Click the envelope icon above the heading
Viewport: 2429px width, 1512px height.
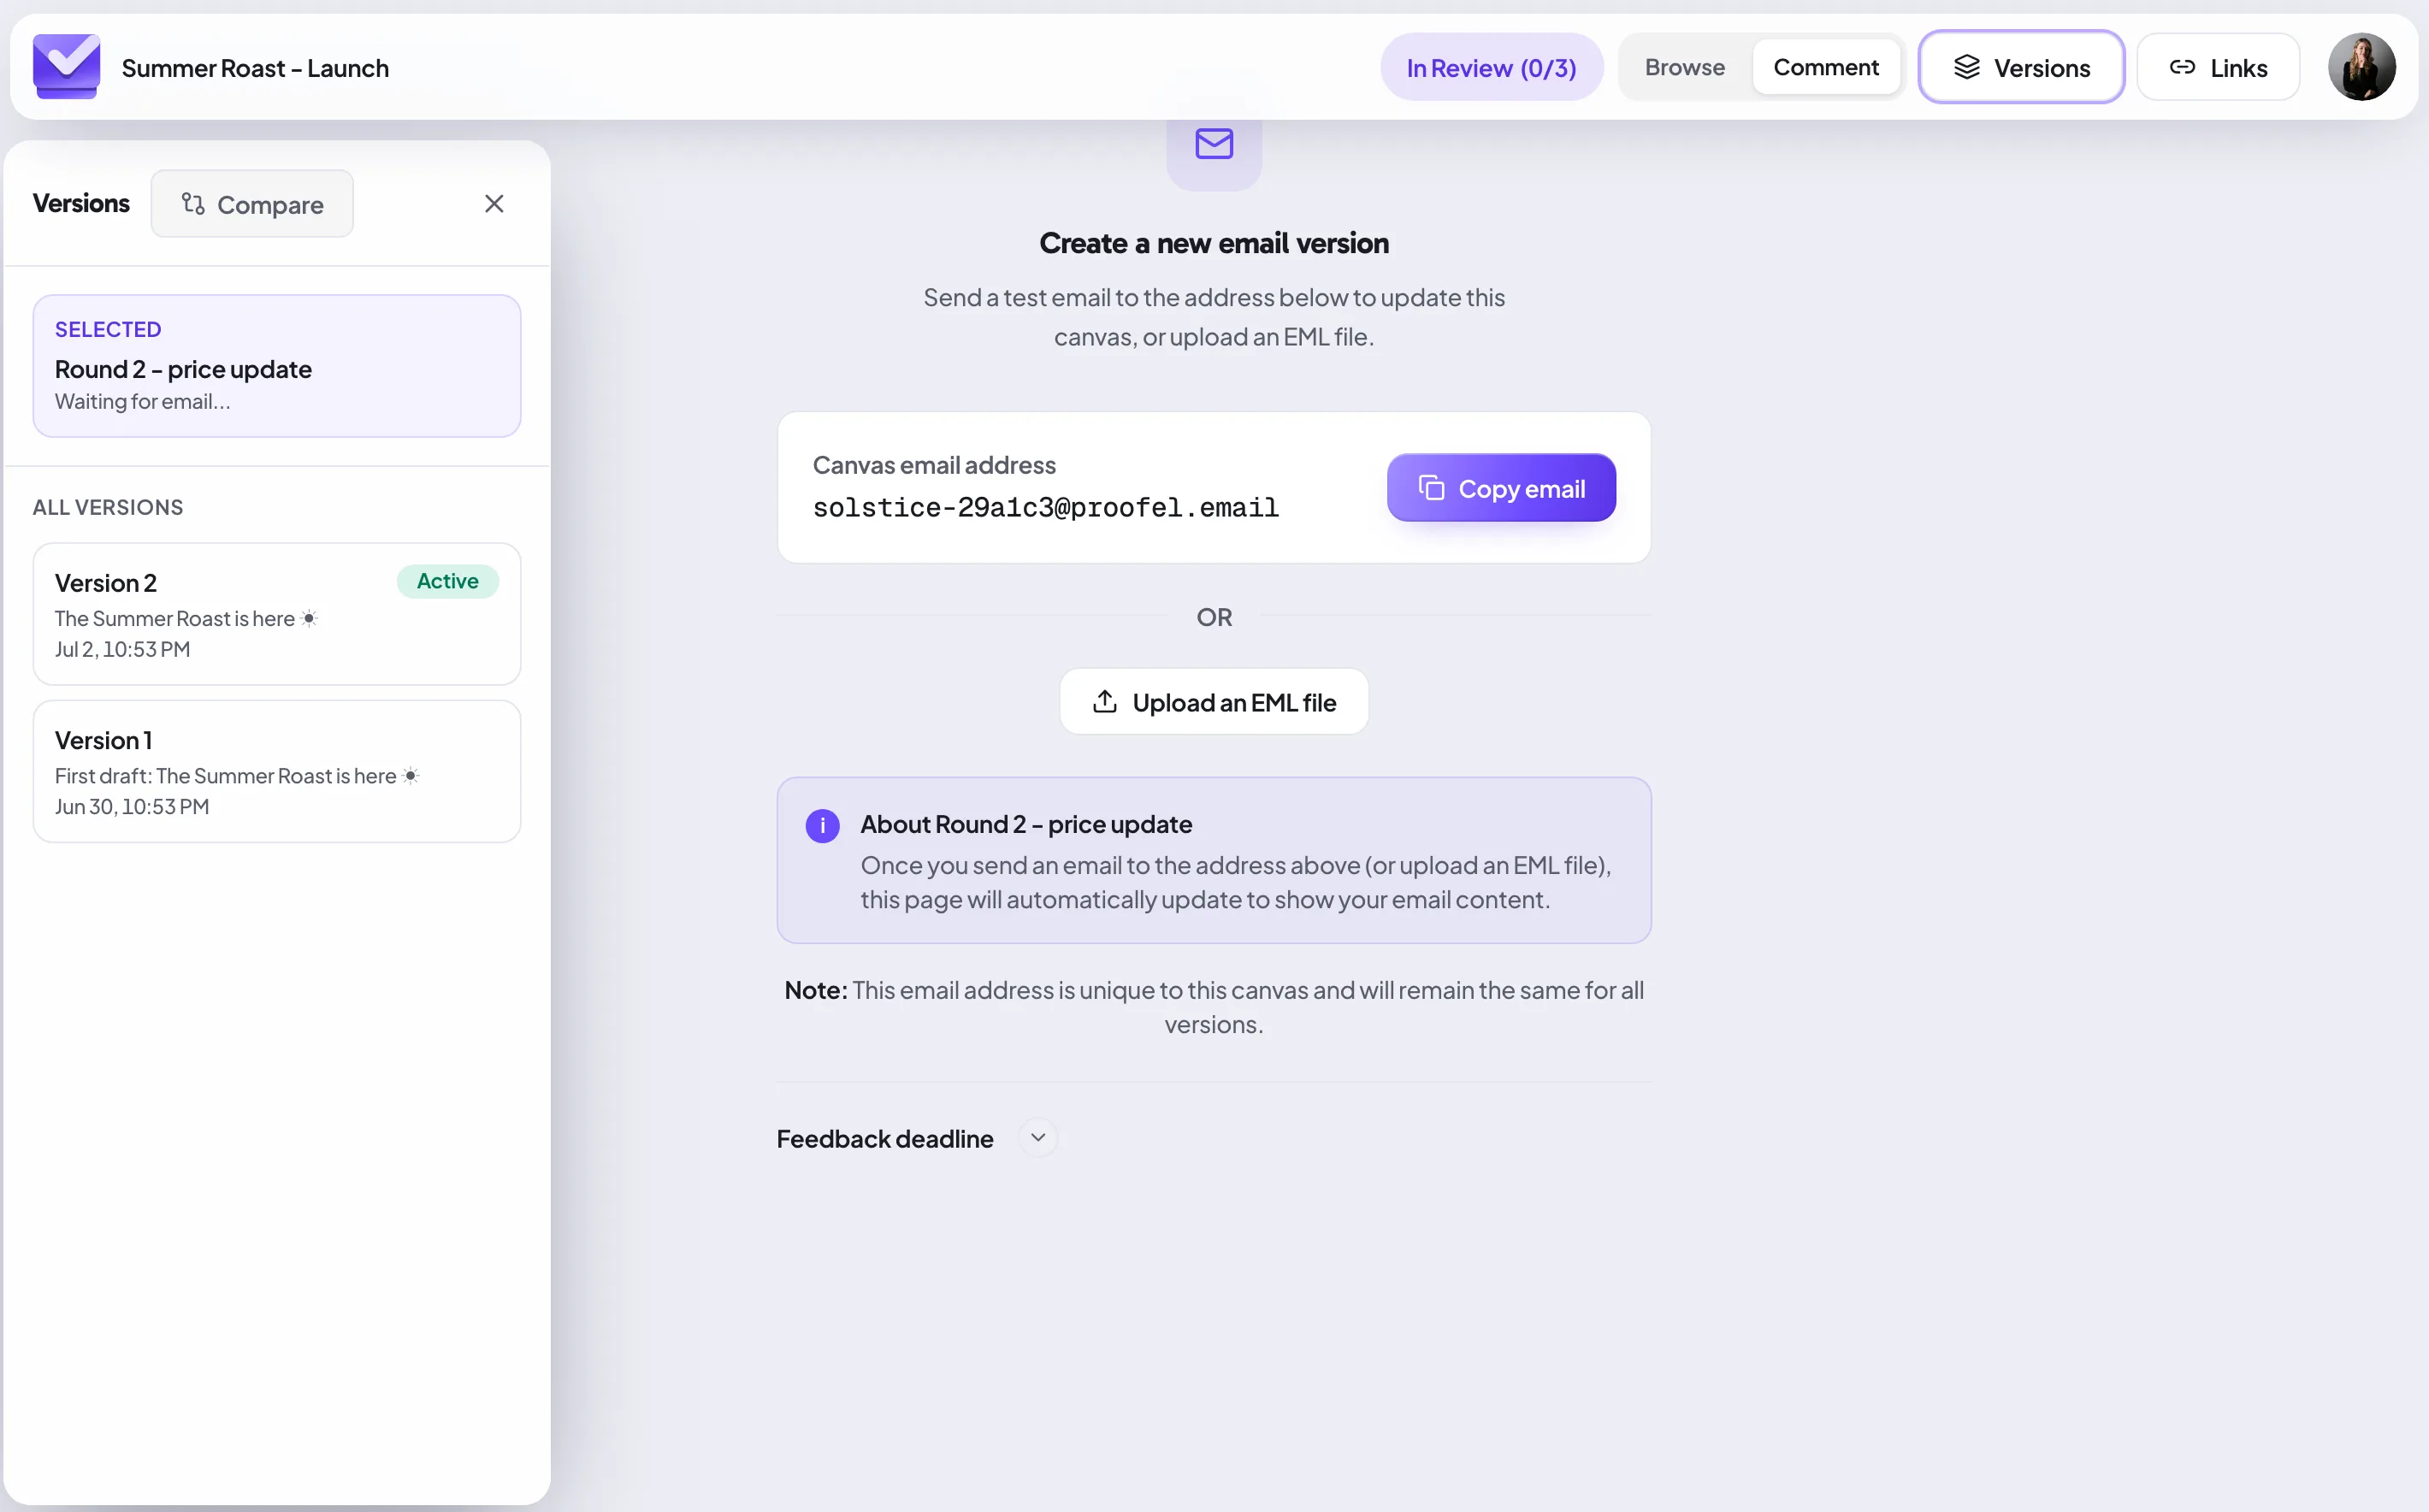[1213, 144]
